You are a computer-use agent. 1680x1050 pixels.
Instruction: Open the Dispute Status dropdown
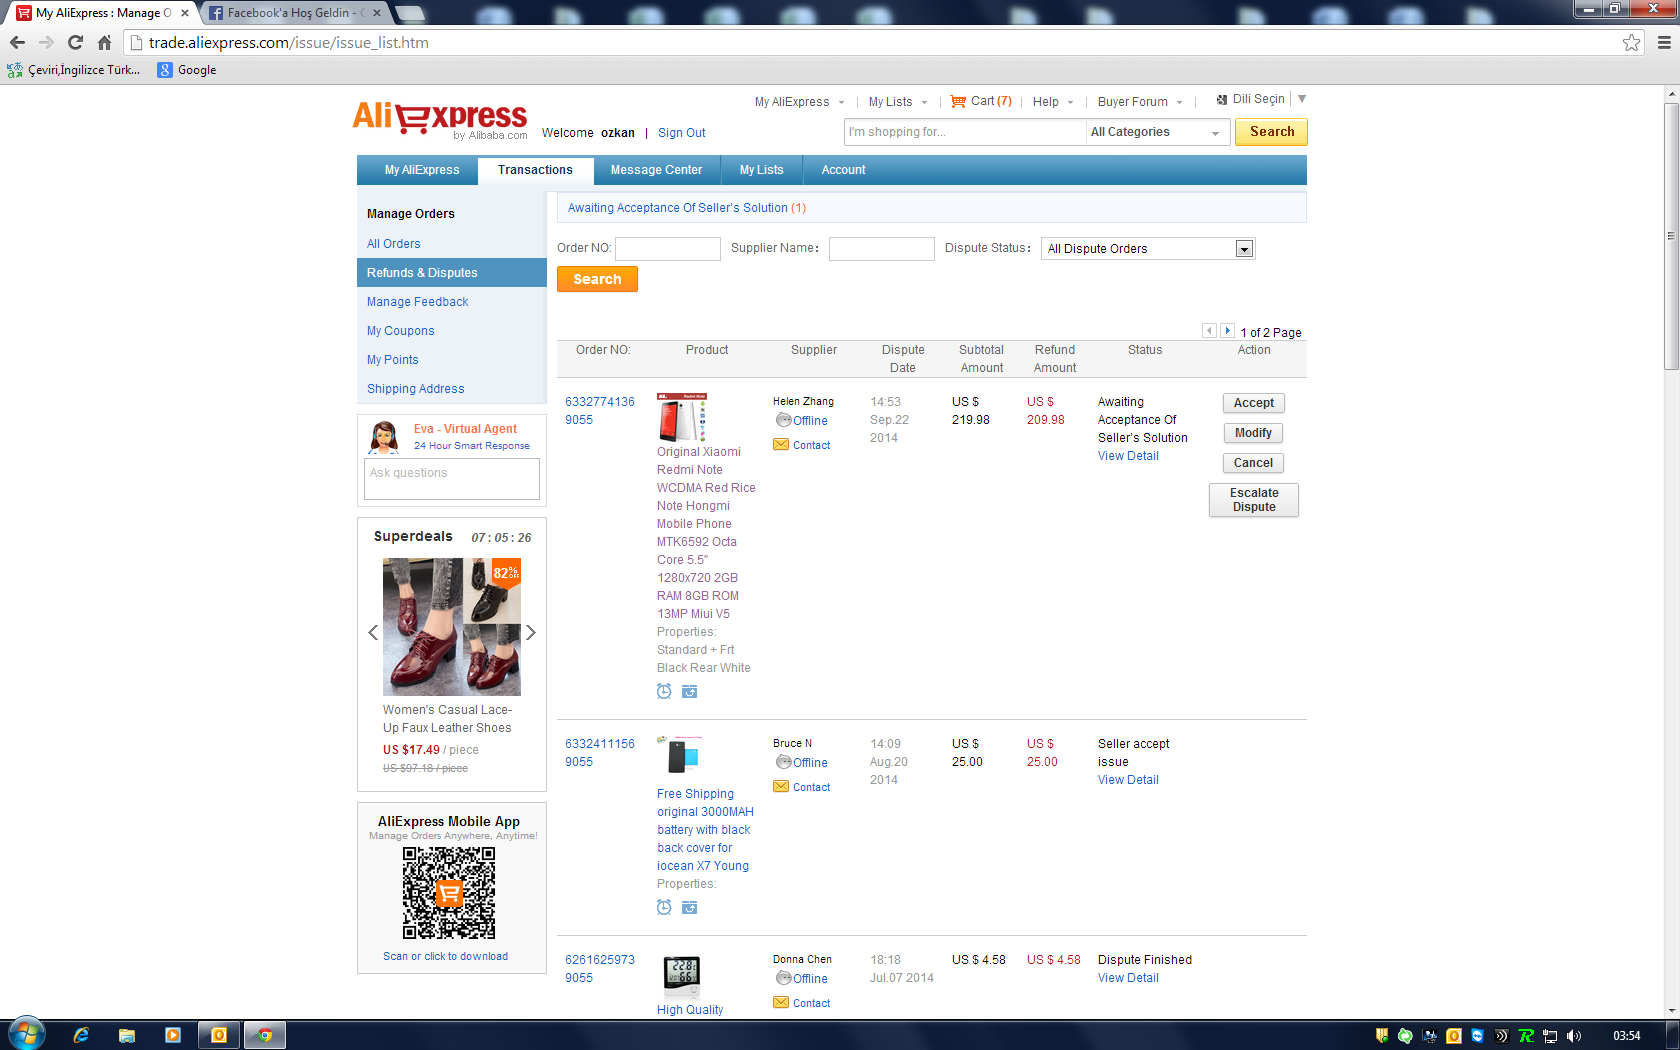pyautogui.click(x=1148, y=249)
